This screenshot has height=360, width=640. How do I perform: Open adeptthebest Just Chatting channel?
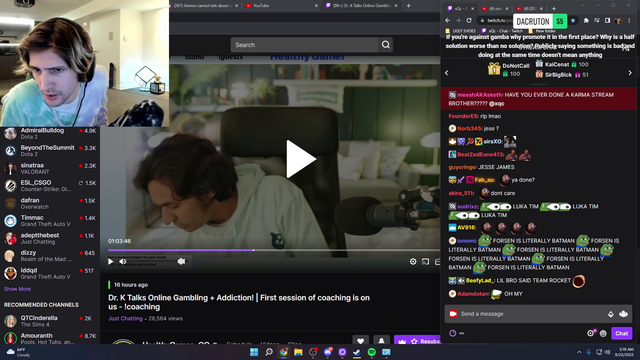point(50,238)
